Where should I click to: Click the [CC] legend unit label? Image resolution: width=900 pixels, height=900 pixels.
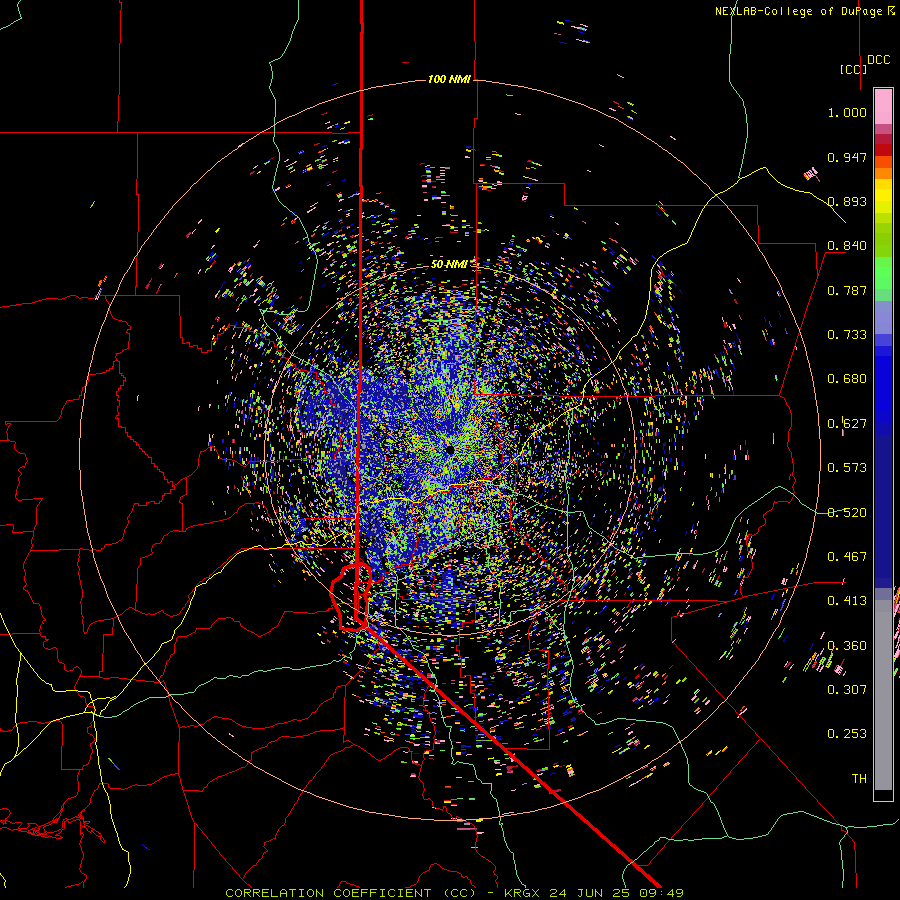[853, 69]
